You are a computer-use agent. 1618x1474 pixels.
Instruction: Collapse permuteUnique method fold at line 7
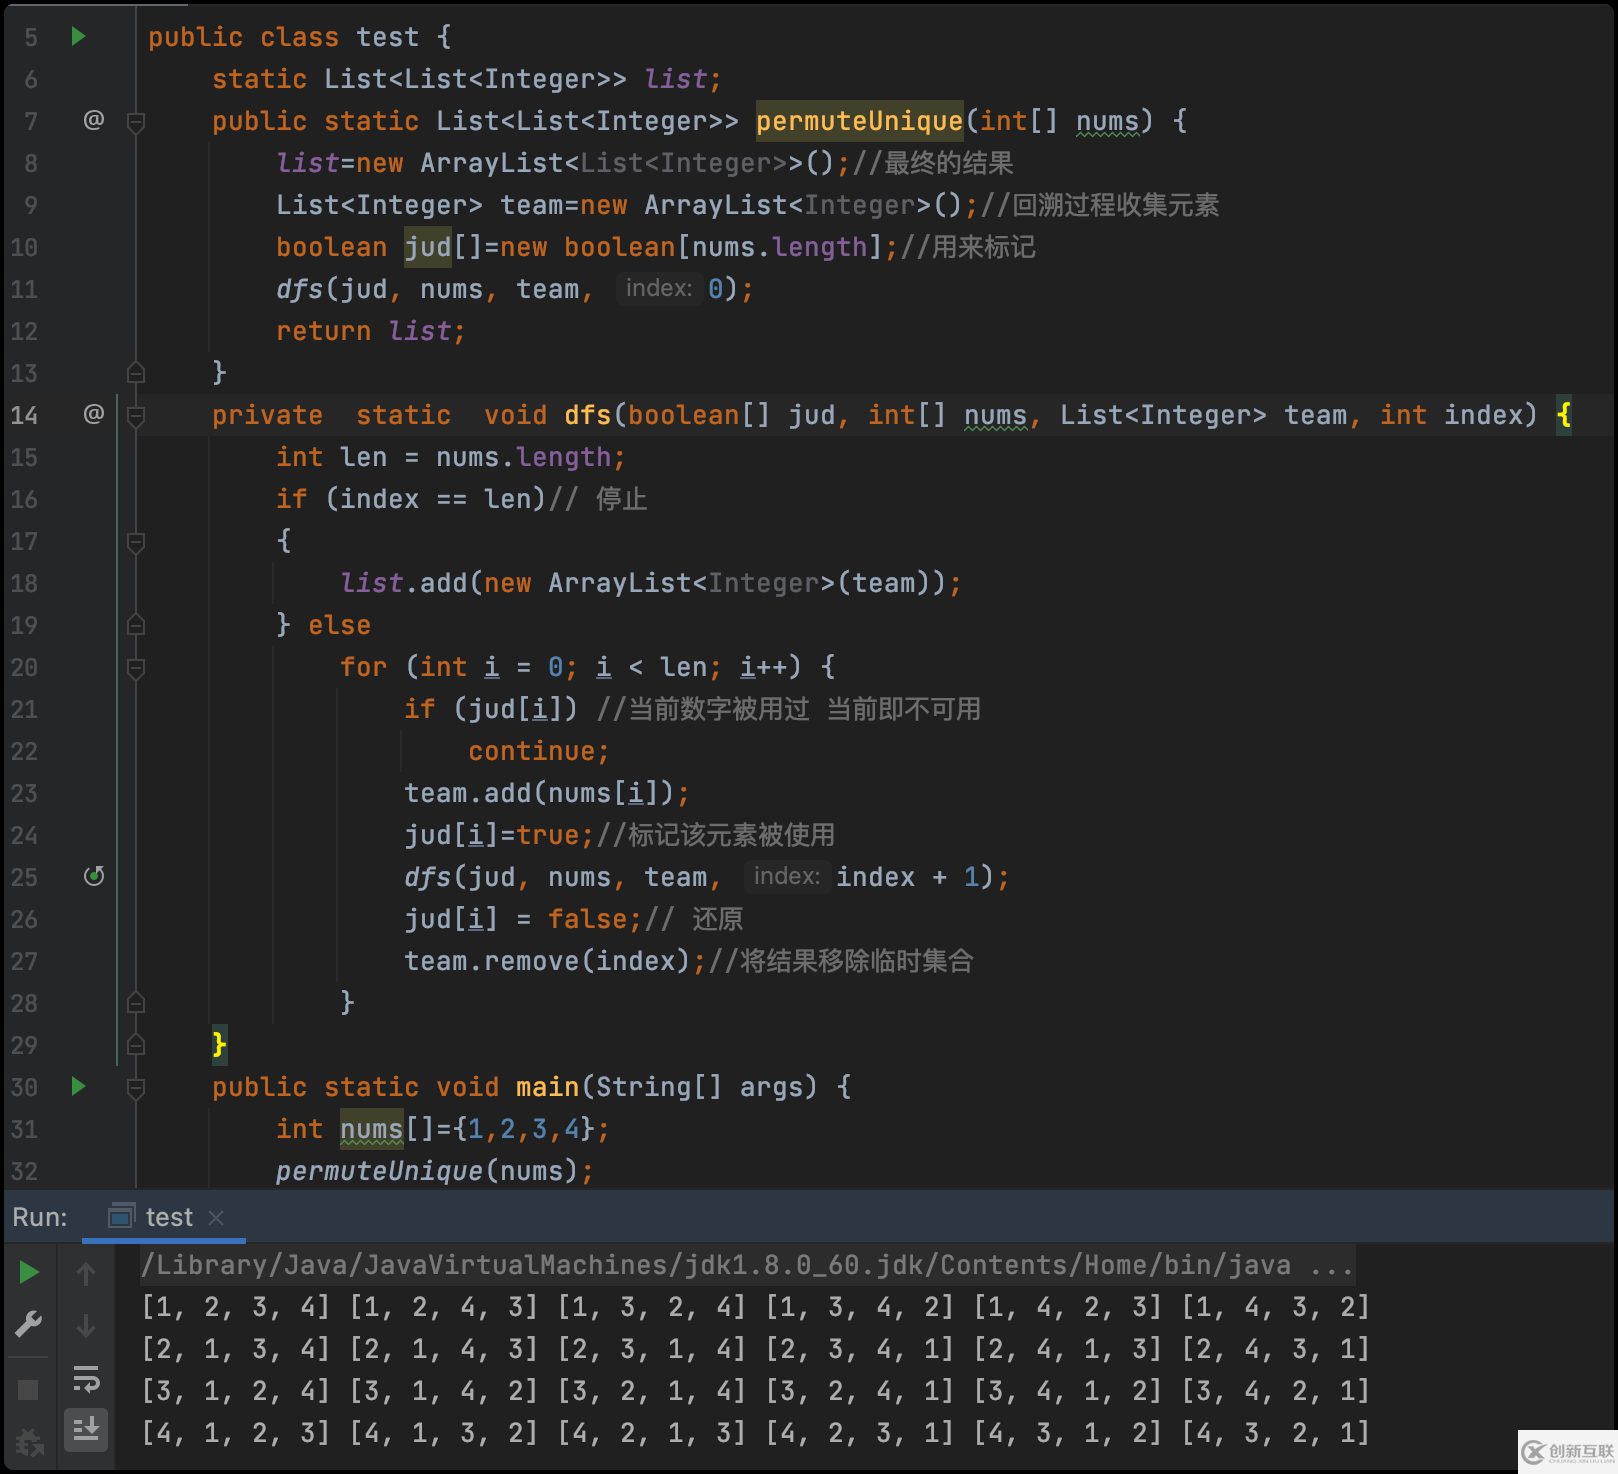tap(136, 122)
